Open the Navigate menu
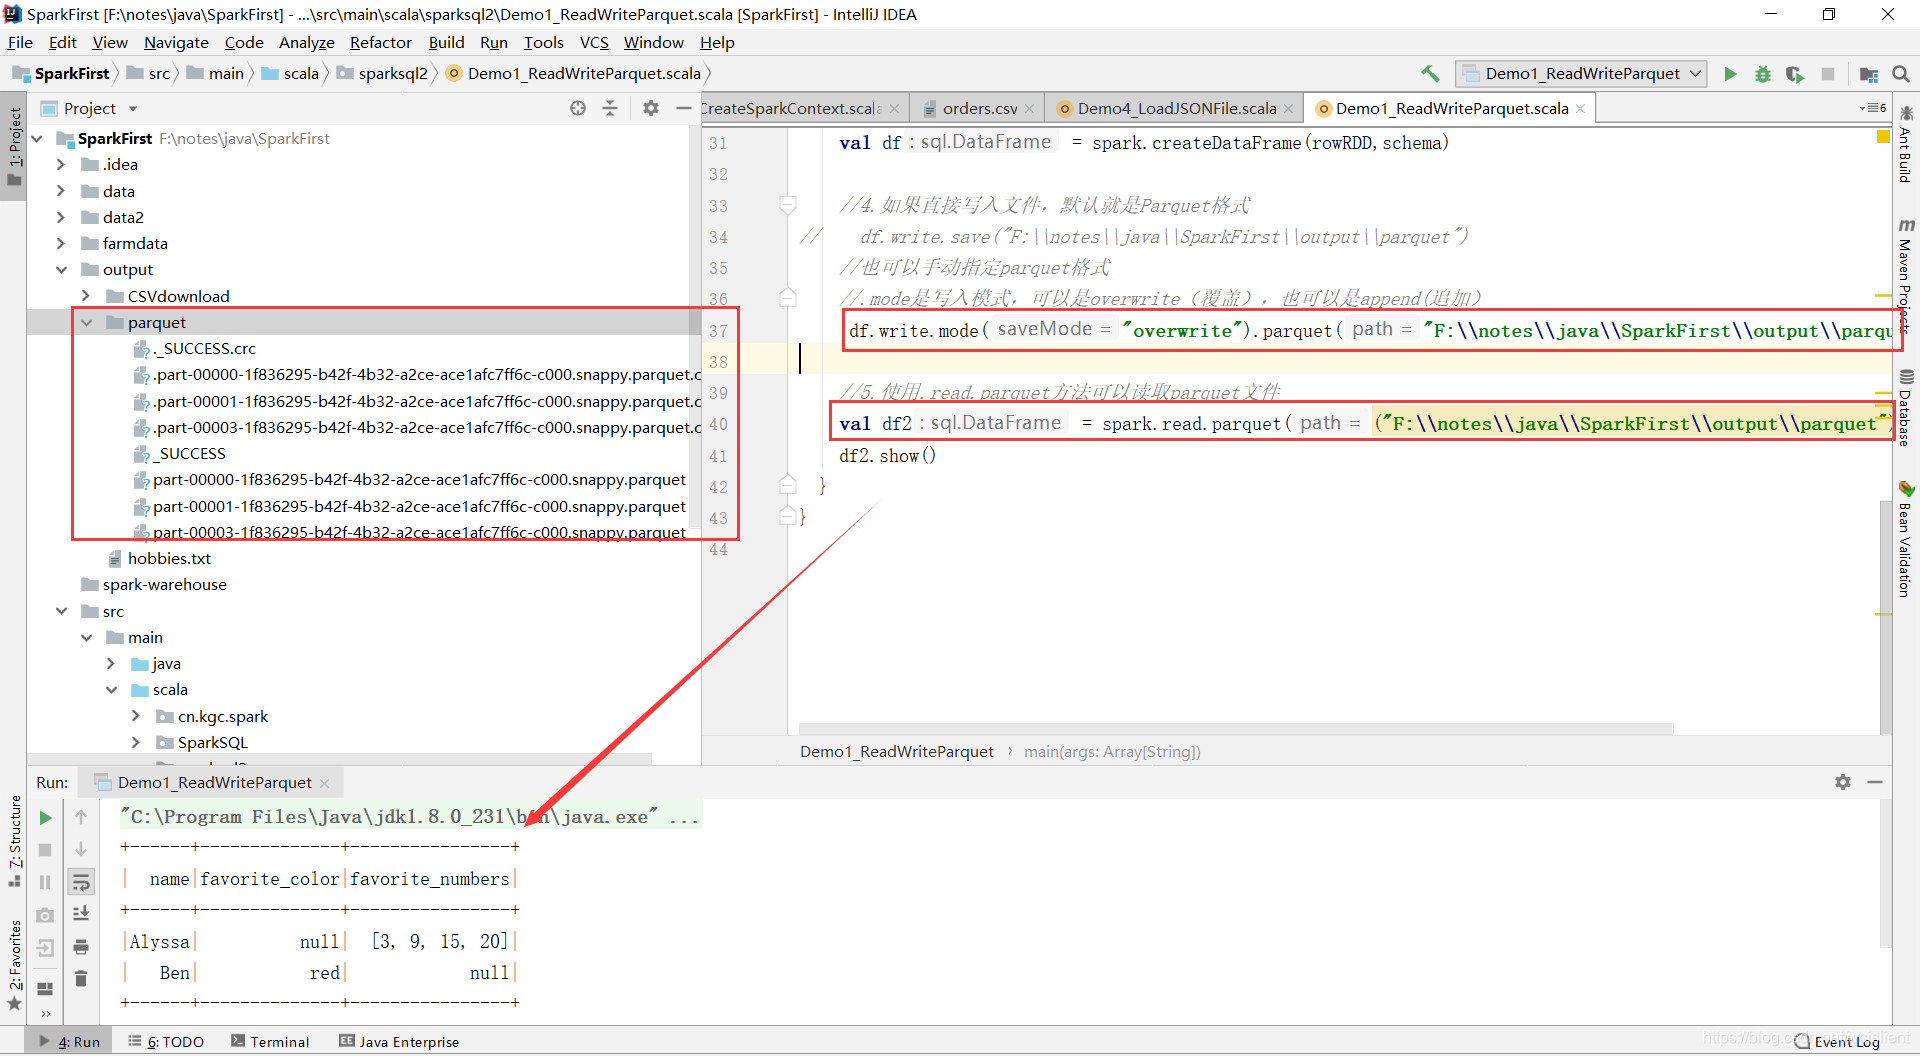The width and height of the screenshot is (1920, 1056). (x=176, y=42)
